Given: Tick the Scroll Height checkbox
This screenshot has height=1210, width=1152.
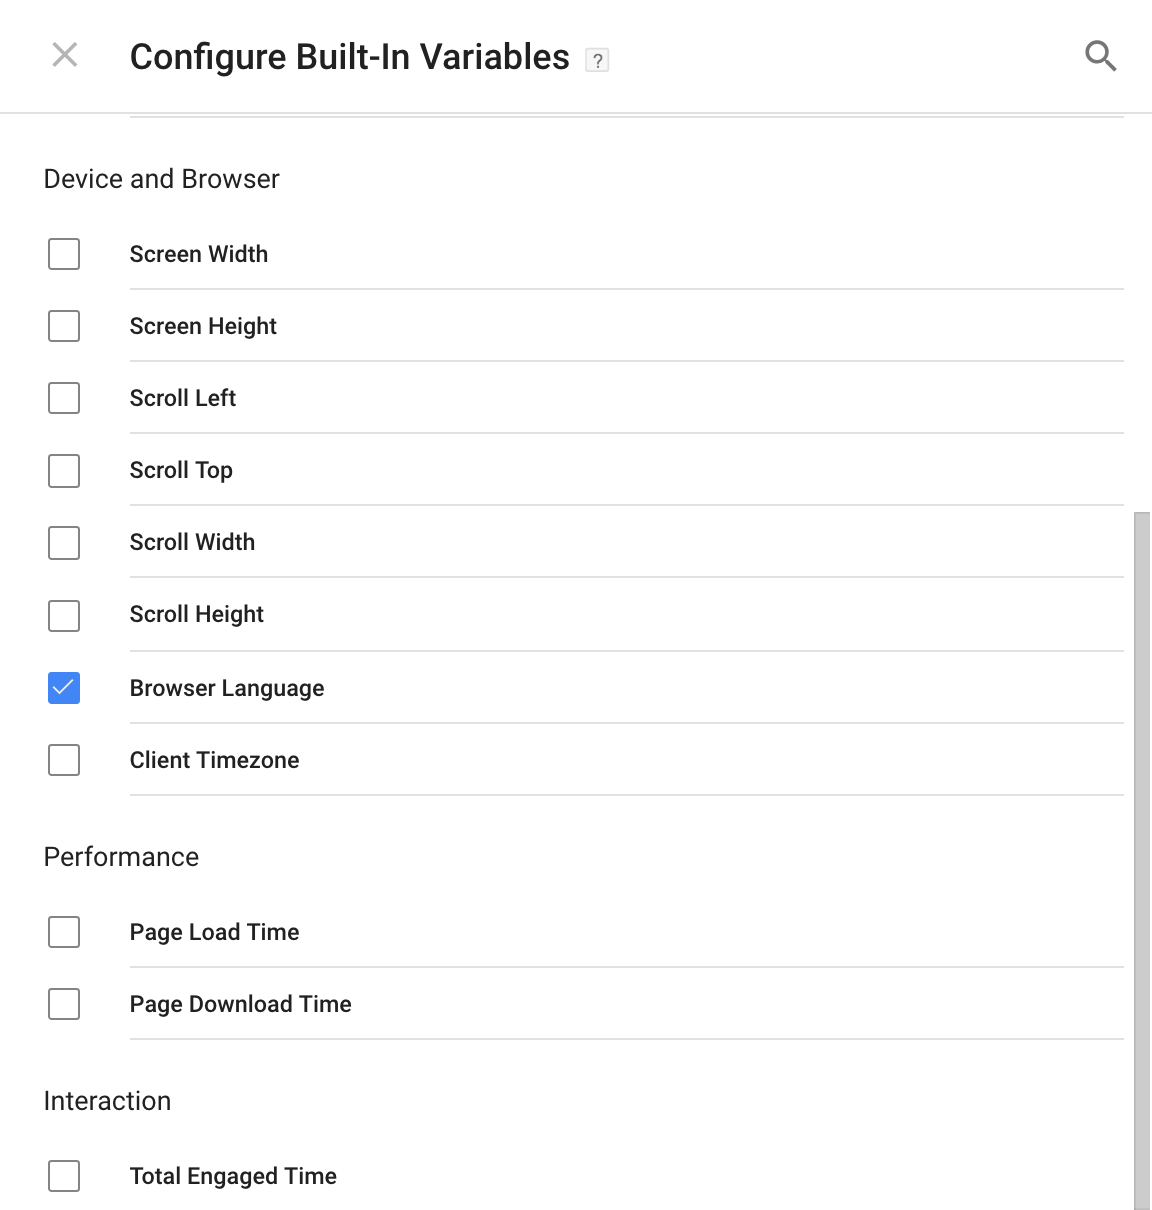Looking at the screenshot, I should click(64, 615).
